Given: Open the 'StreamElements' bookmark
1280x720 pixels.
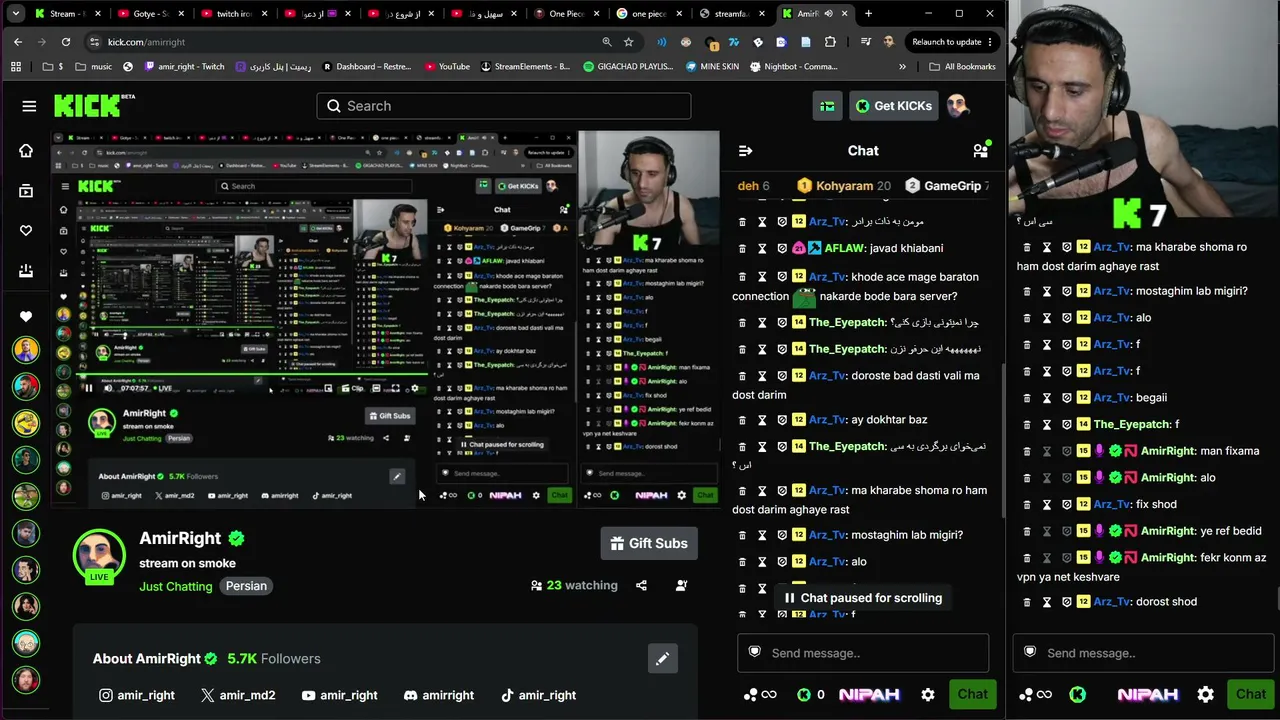Looking at the screenshot, I should click(525, 67).
